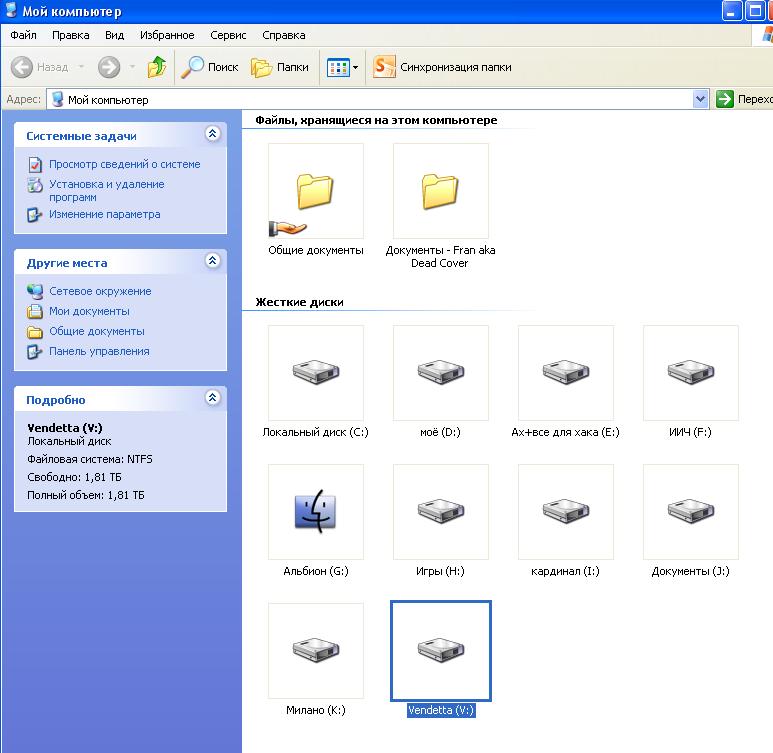Click the Forward green arrow button

coord(109,67)
